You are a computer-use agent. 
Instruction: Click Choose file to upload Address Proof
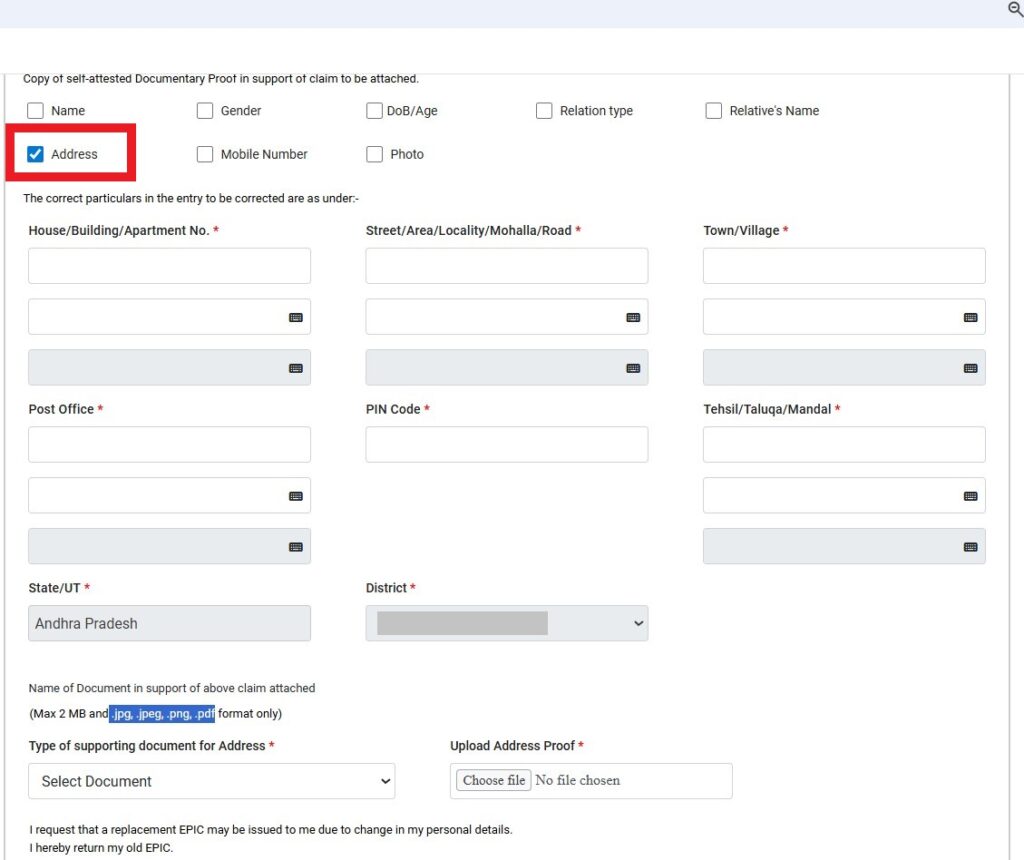(x=492, y=780)
